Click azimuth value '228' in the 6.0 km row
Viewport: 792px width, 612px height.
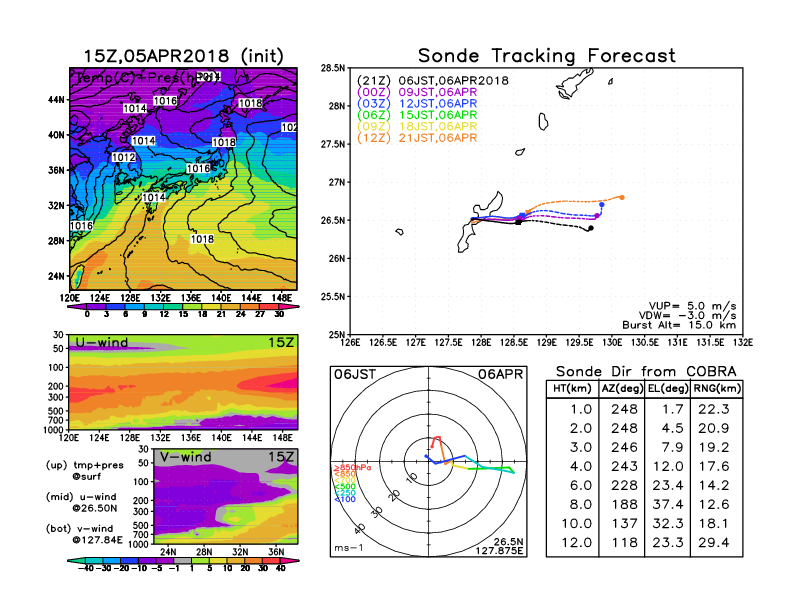624,486
